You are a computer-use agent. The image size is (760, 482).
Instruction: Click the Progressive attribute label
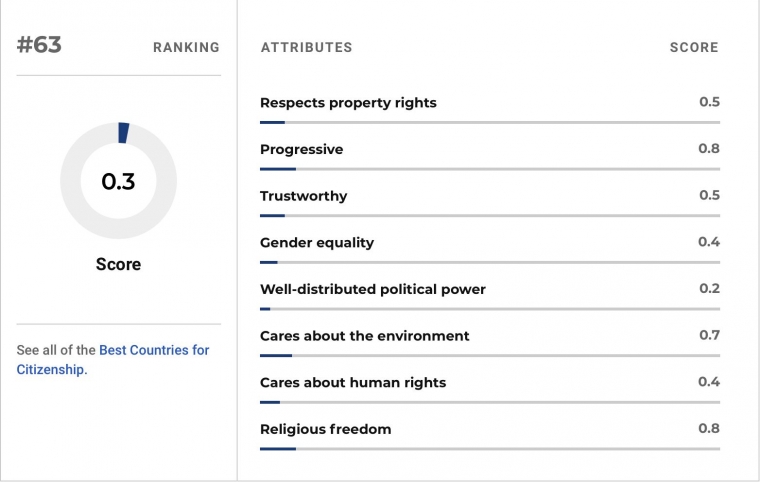point(301,149)
